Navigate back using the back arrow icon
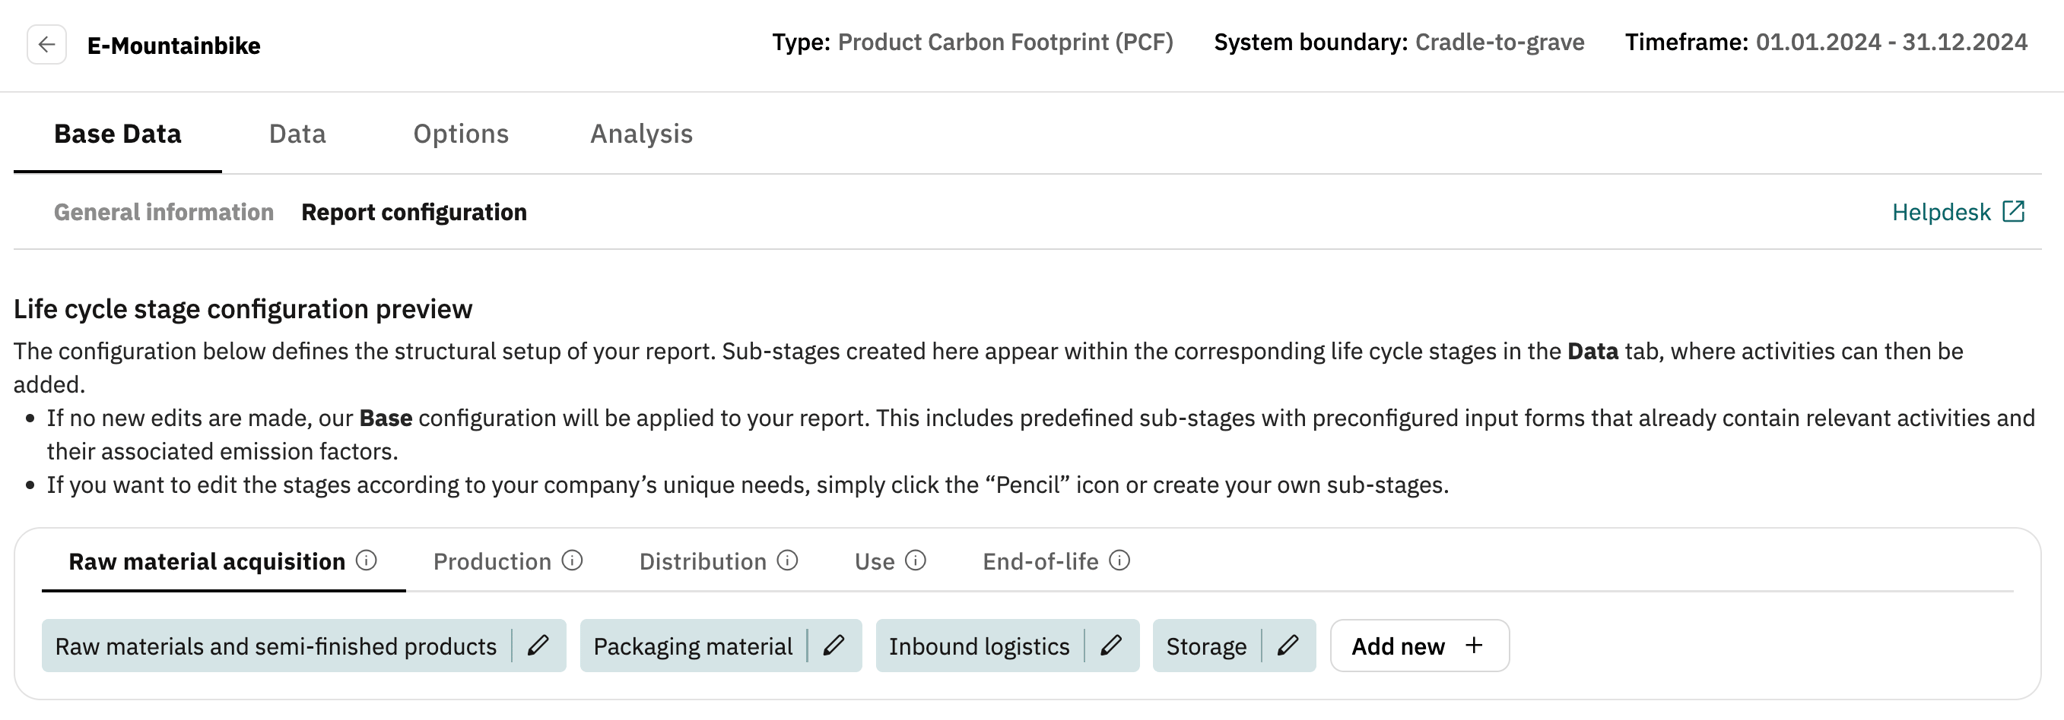Viewport: 2064px width, 720px height. (x=46, y=44)
